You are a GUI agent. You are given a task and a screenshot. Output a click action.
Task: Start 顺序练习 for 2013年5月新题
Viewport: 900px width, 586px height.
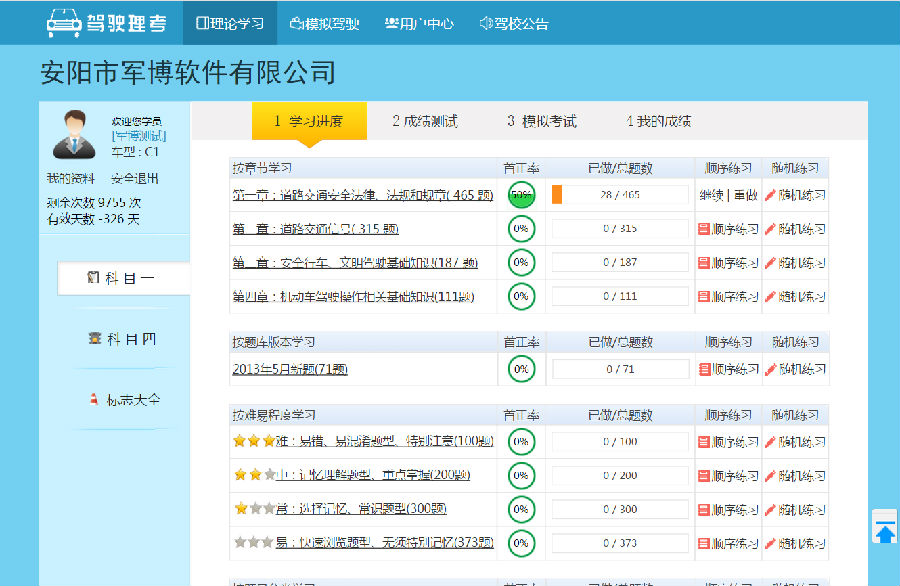(728, 369)
